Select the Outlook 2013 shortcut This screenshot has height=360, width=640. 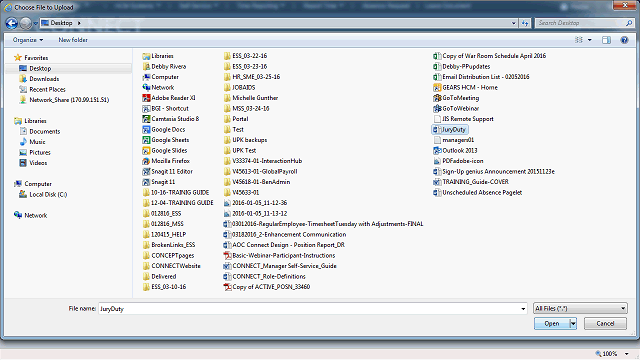455,151
